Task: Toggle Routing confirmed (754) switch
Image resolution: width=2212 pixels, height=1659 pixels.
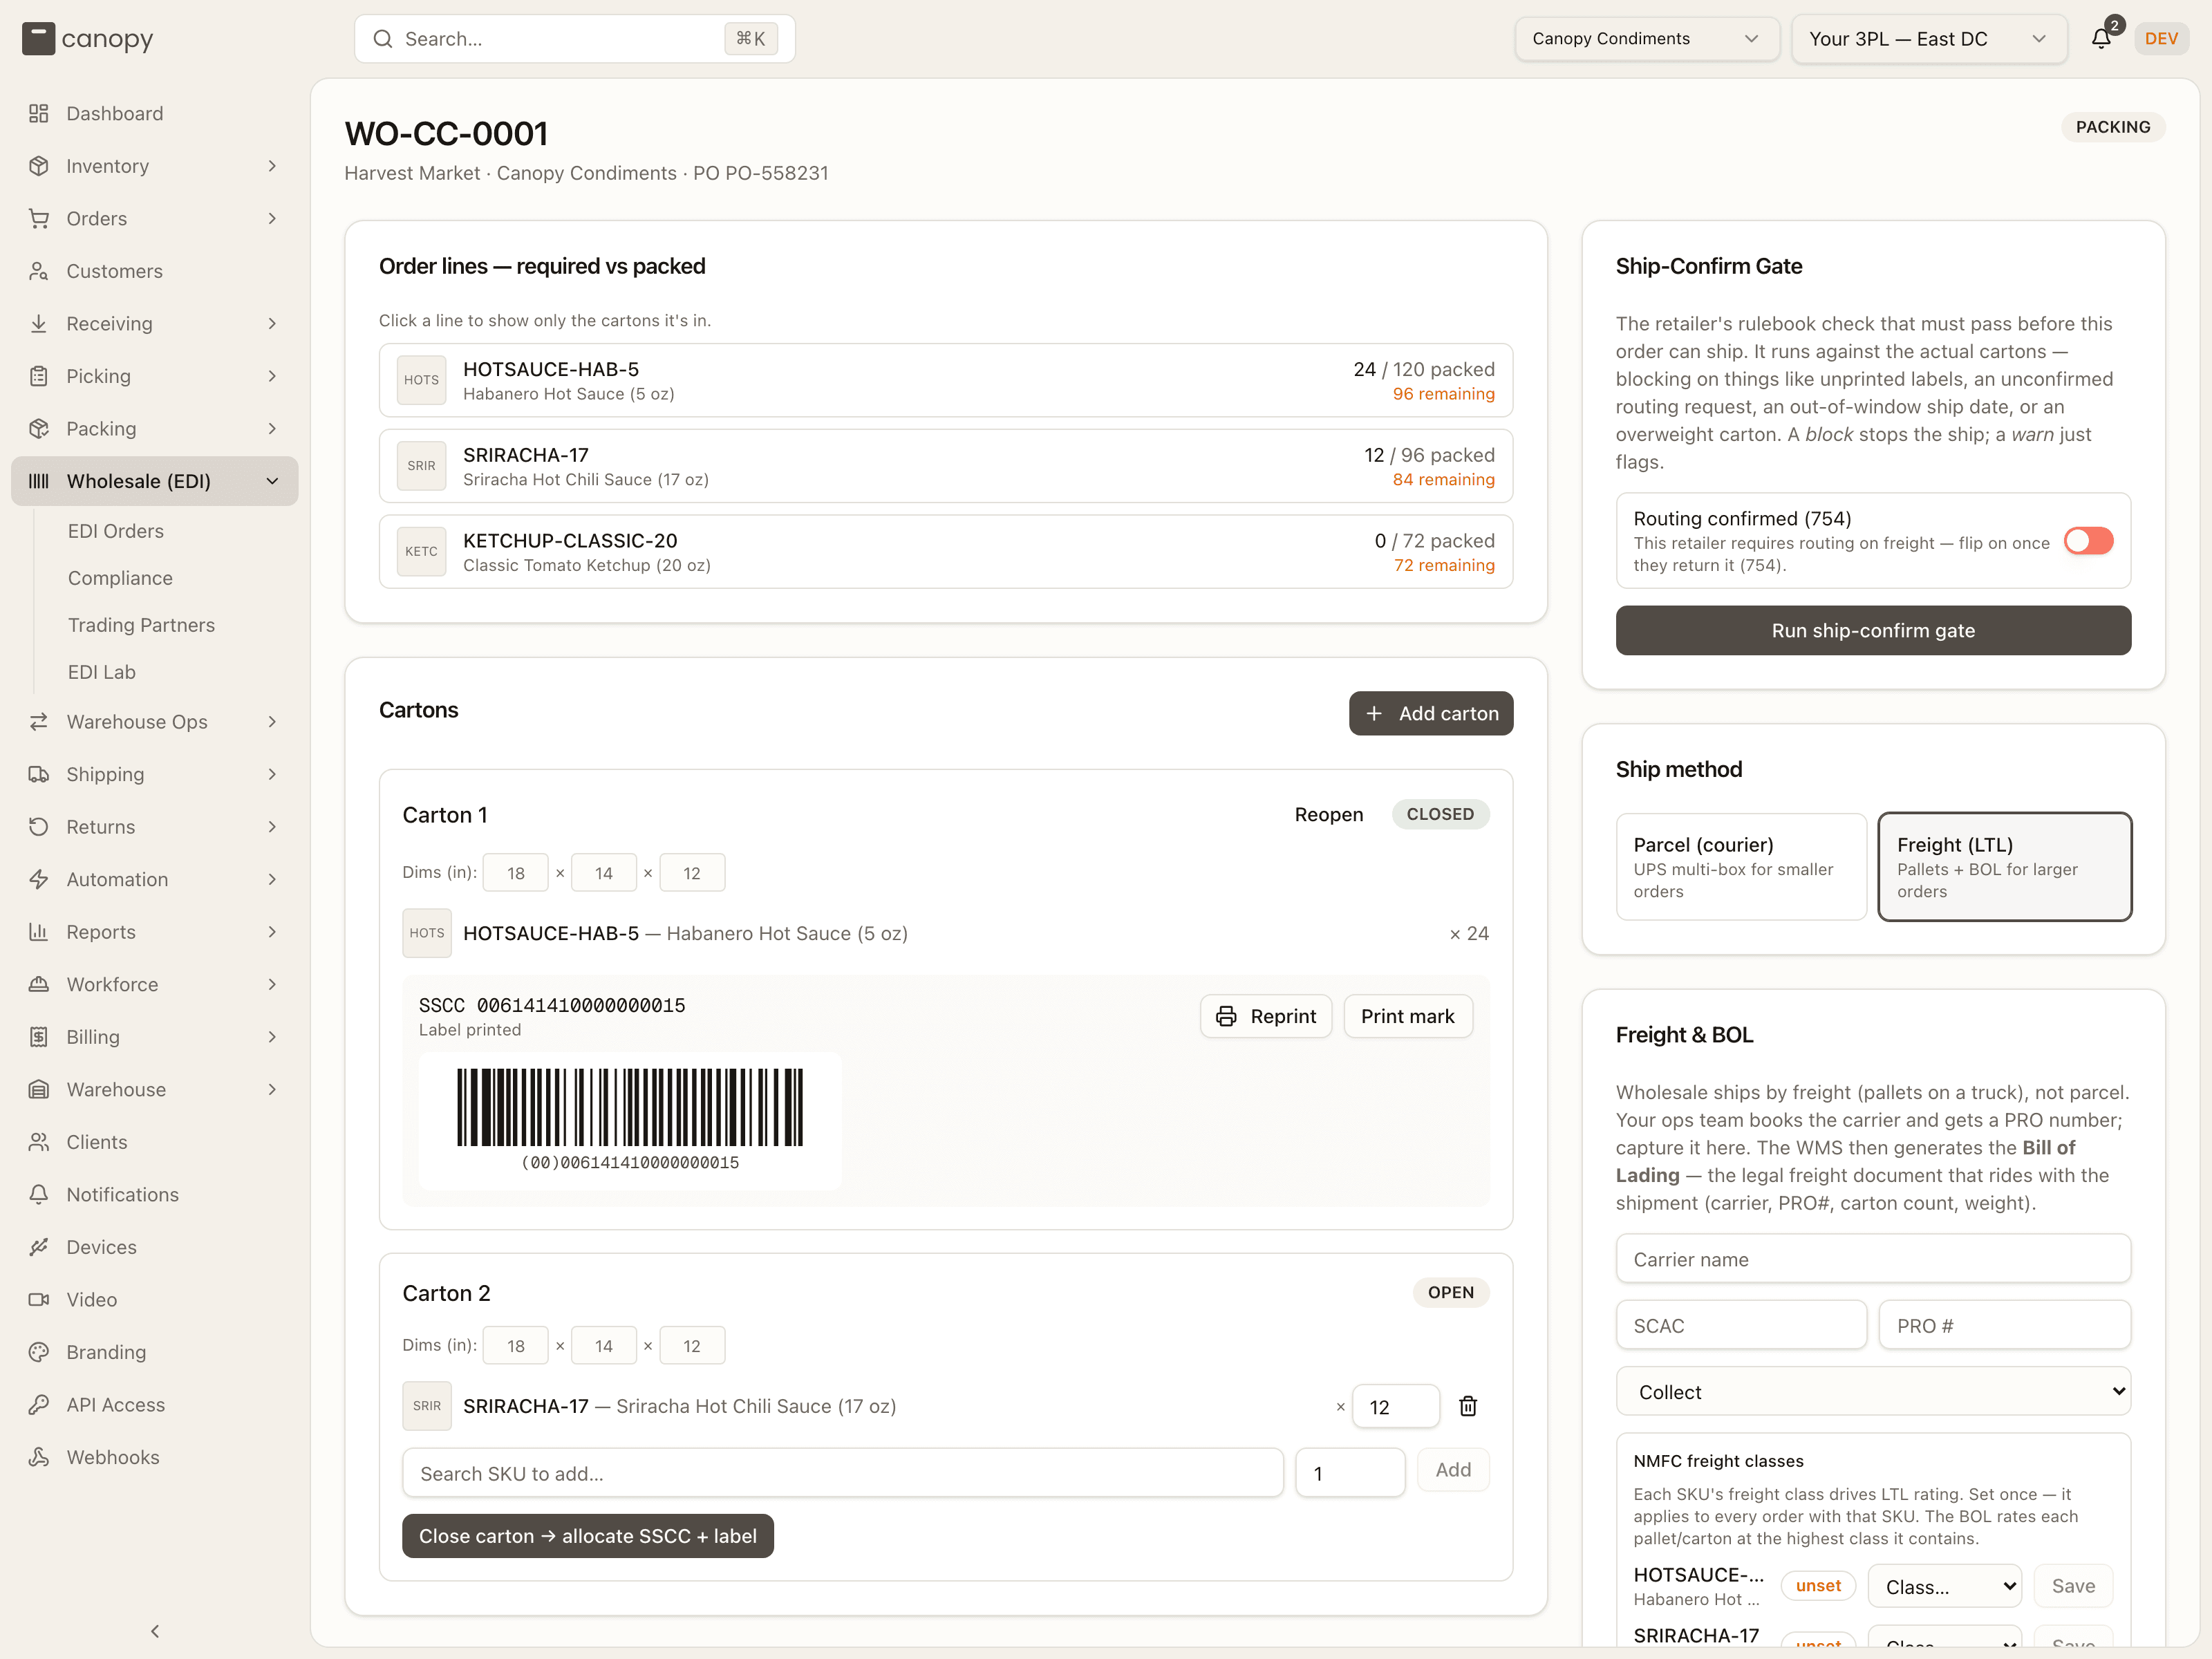Action: click(2088, 541)
